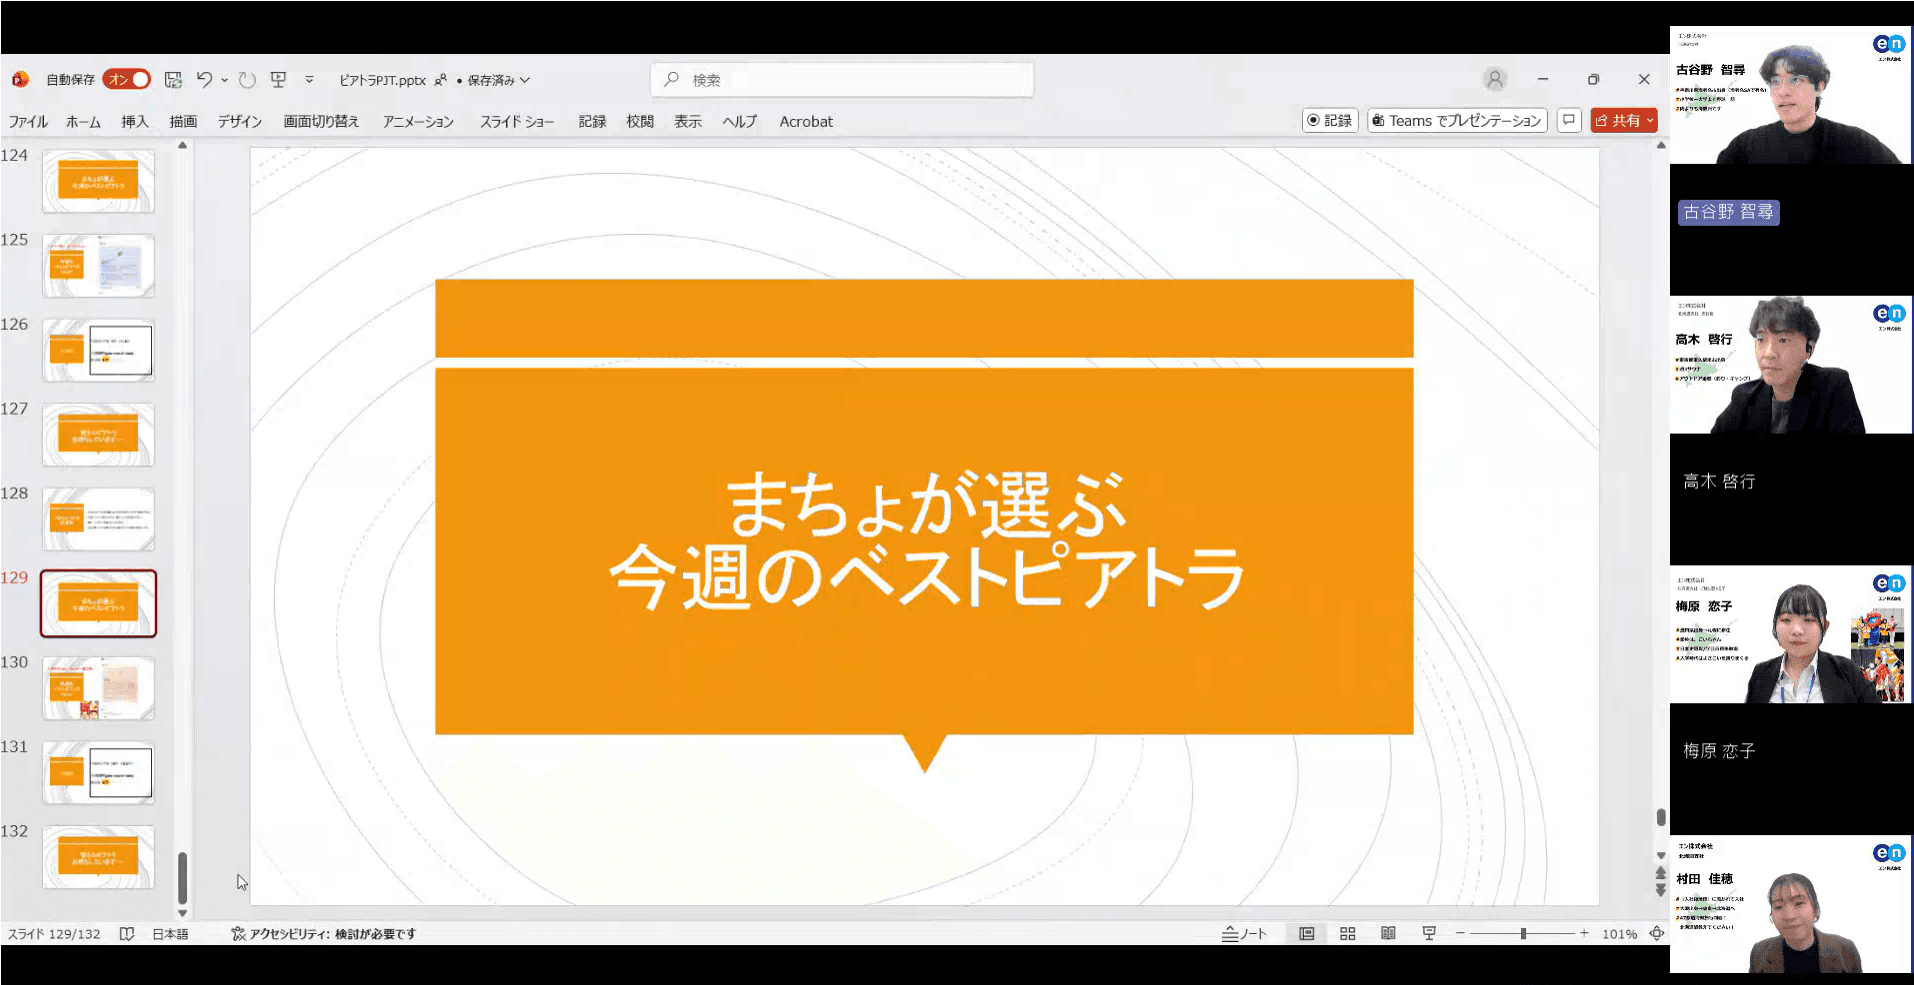The height and width of the screenshot is (985, 1914).
Task: Expand the Share button dropdown
Action: tap(1650, 121)
